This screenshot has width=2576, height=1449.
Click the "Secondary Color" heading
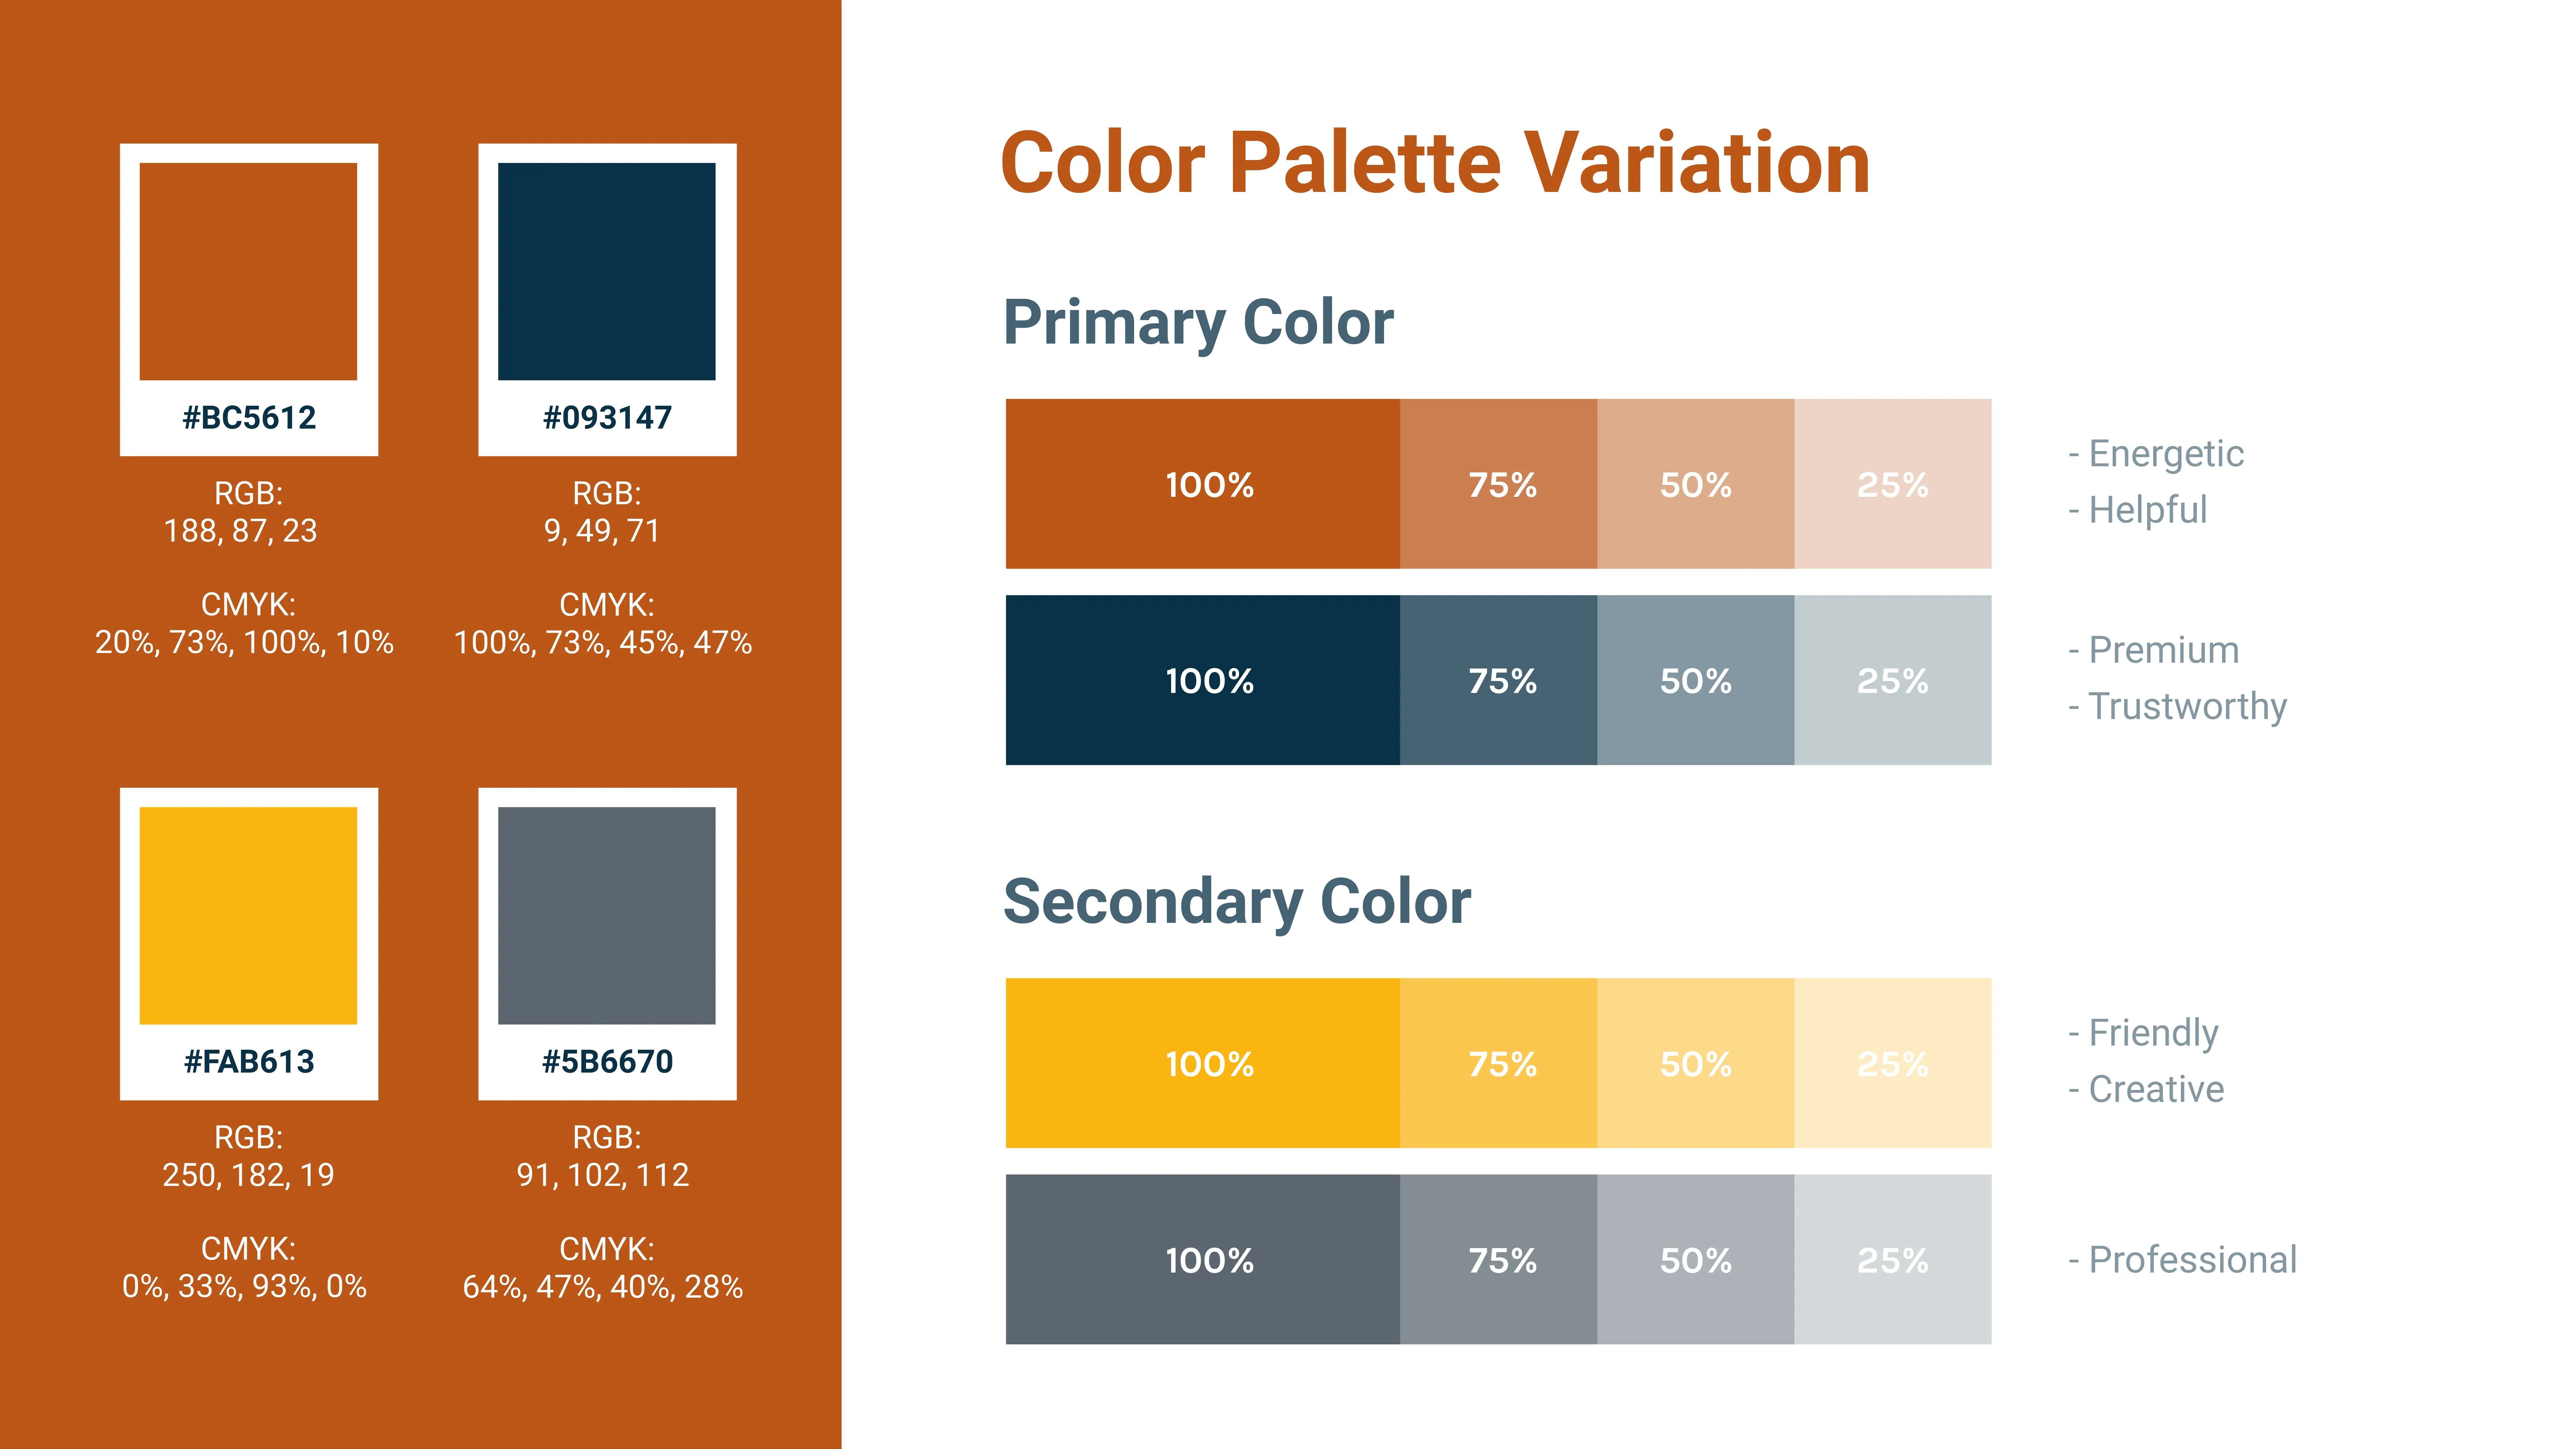click(1237, 901)
